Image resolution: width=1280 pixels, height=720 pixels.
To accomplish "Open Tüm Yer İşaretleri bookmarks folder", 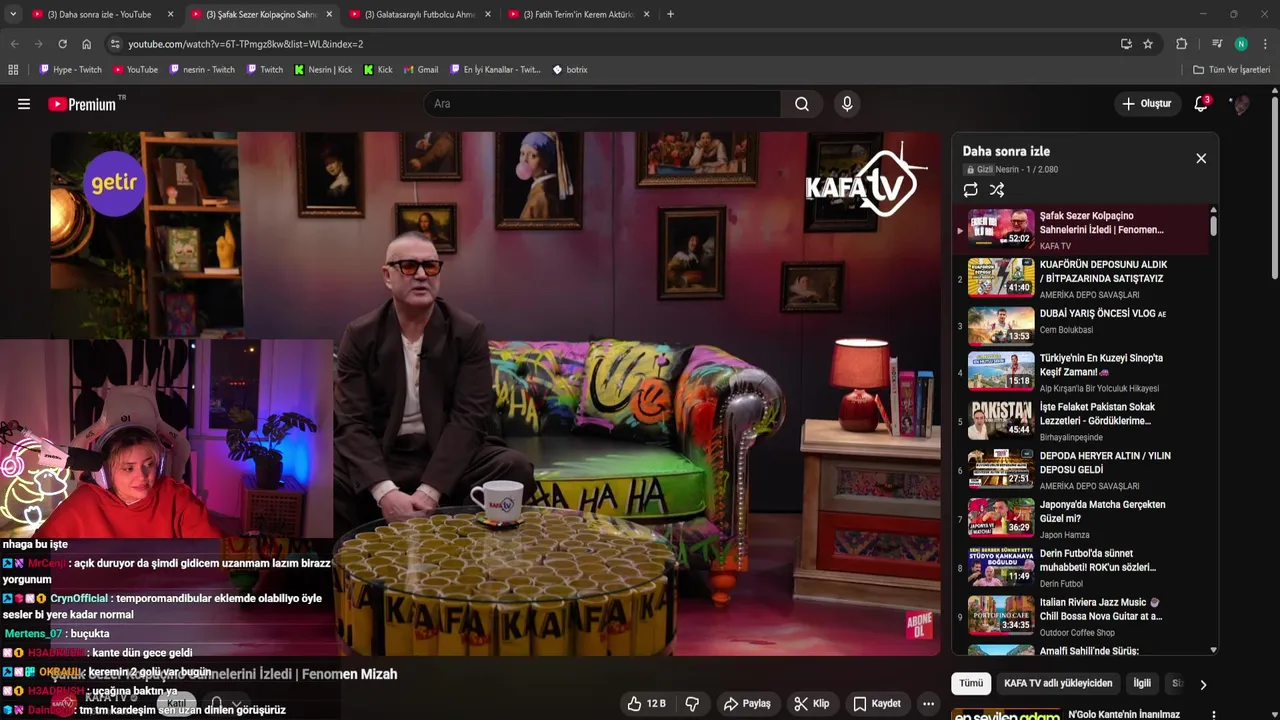I will 1231,70.
